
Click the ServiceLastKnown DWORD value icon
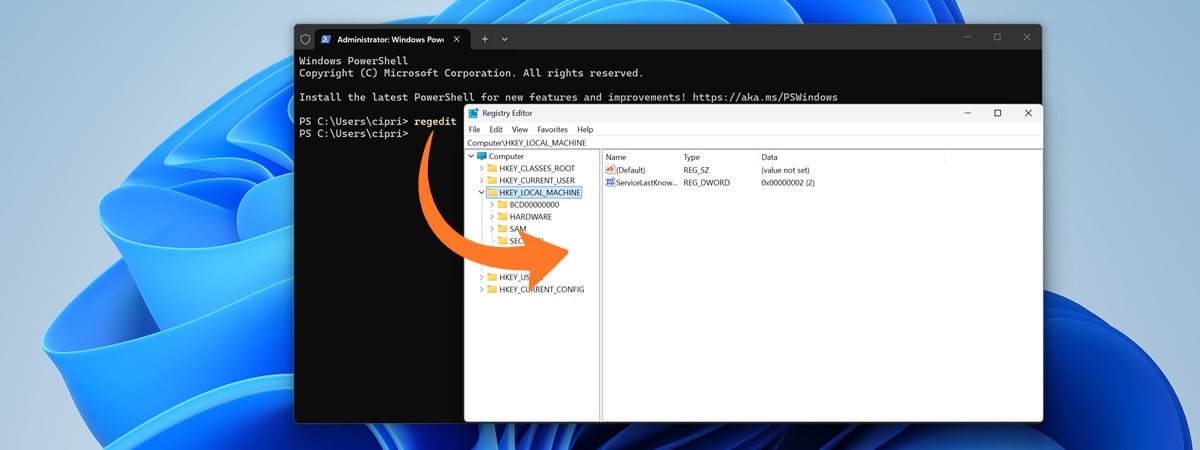pyautogui.click(x=610, y=182)
